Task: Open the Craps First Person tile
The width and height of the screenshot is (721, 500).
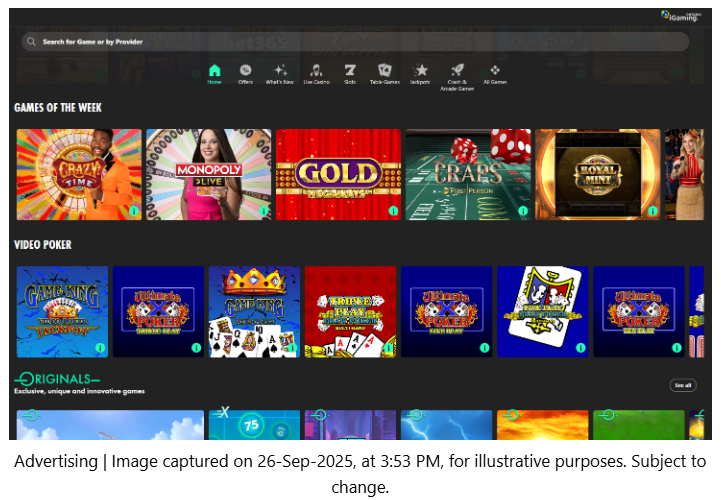Action: click(468, 174)
